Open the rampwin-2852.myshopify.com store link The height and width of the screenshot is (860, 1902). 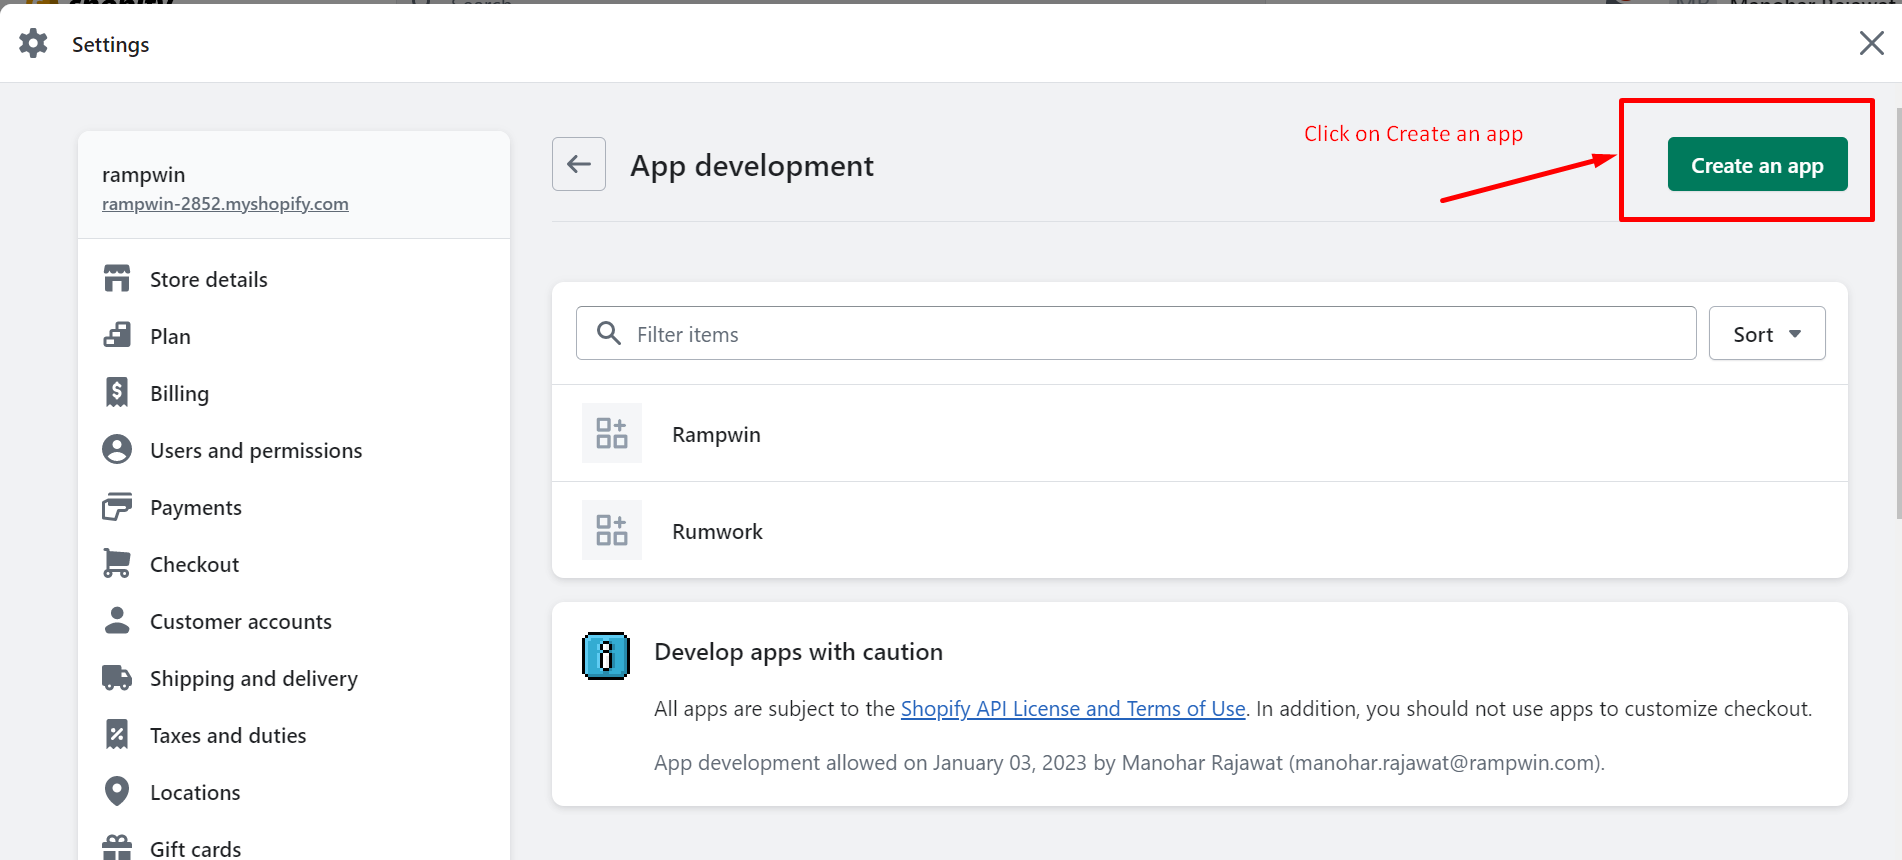tap(225, 204)
